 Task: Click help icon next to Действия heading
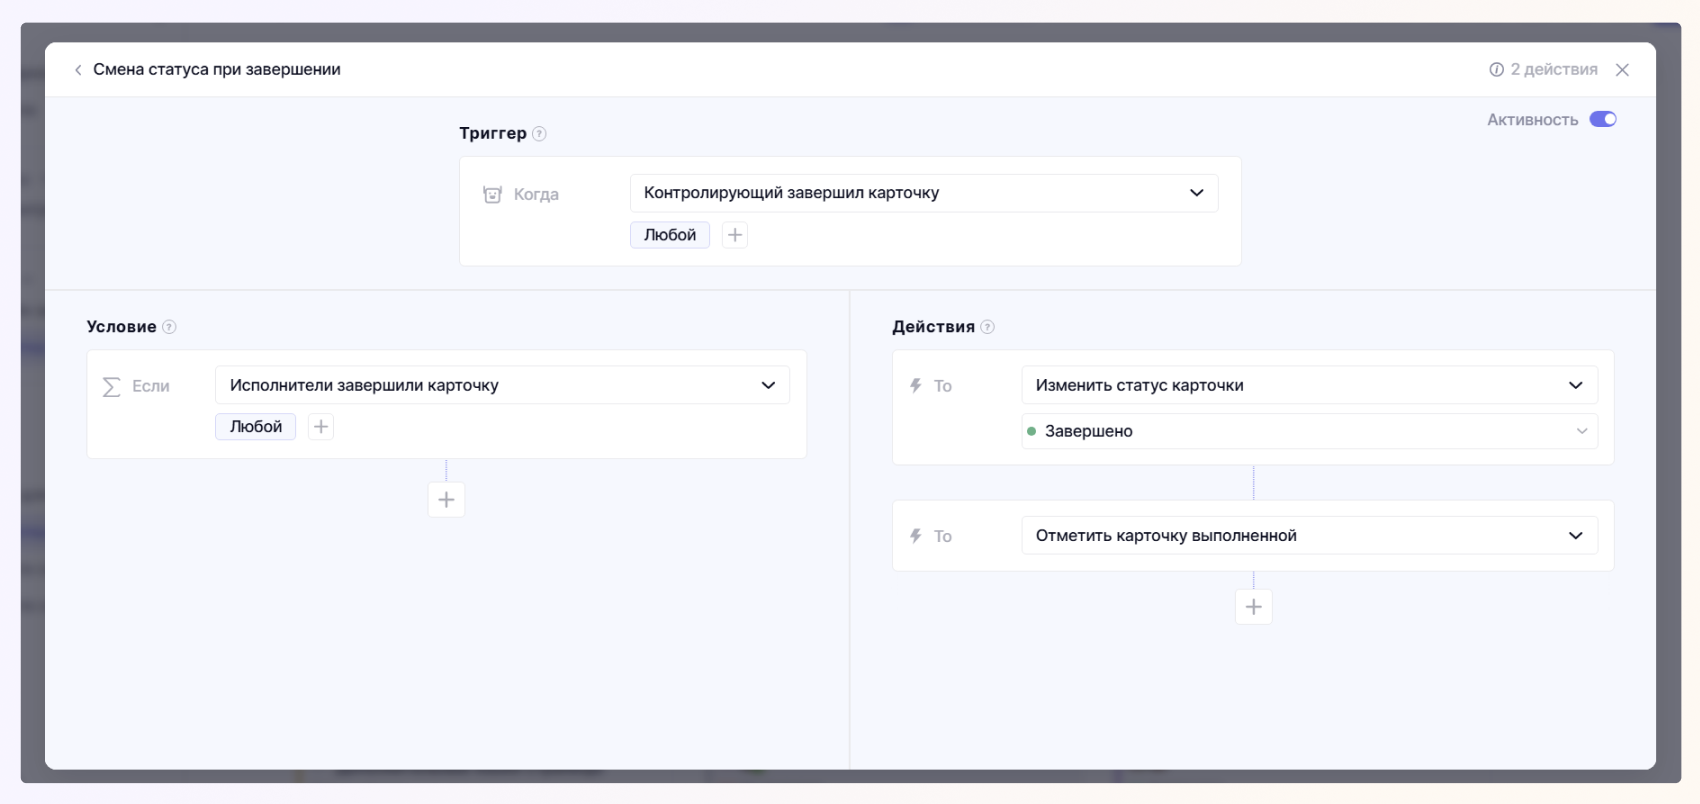coord(987,327)
